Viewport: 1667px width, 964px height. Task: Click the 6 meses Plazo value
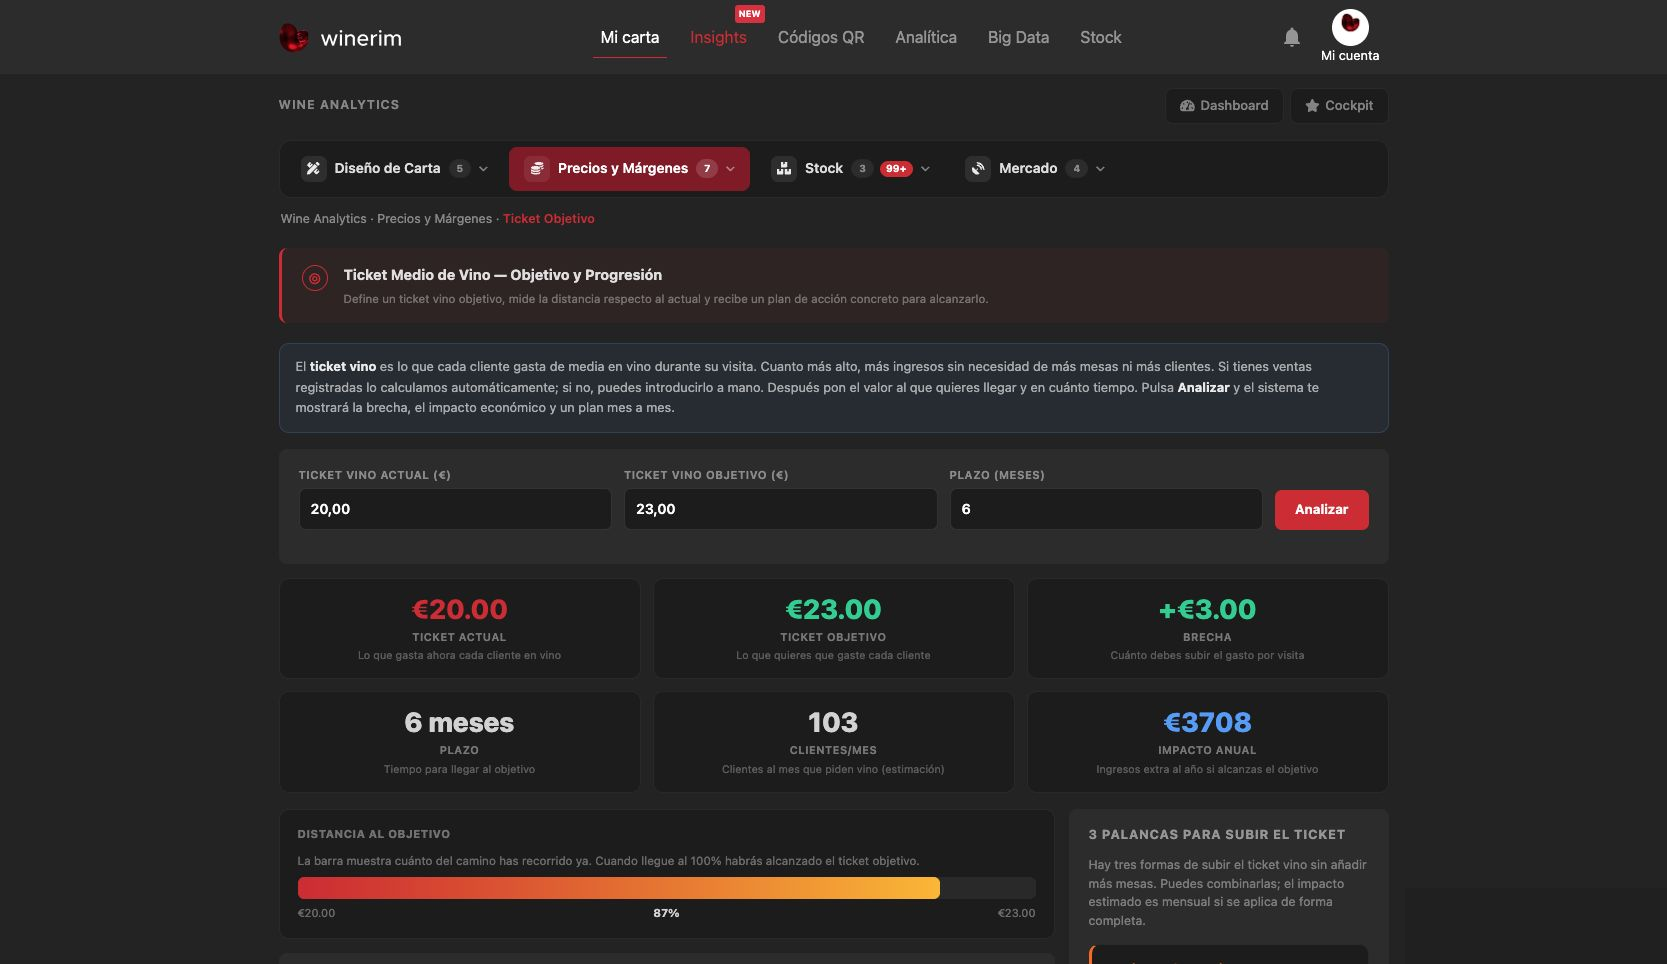pyautogui.click(x=459, y=723)
